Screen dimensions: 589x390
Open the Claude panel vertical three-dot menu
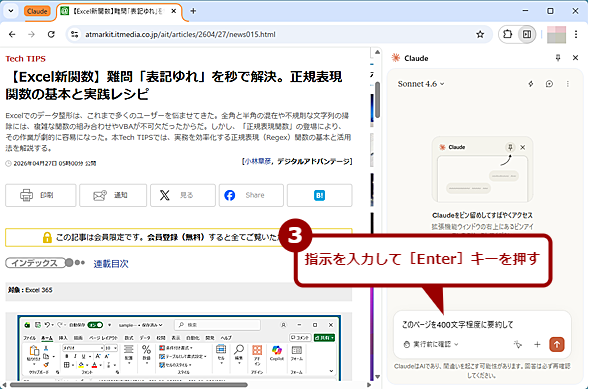pyautogui.click(x=568, y=84)
